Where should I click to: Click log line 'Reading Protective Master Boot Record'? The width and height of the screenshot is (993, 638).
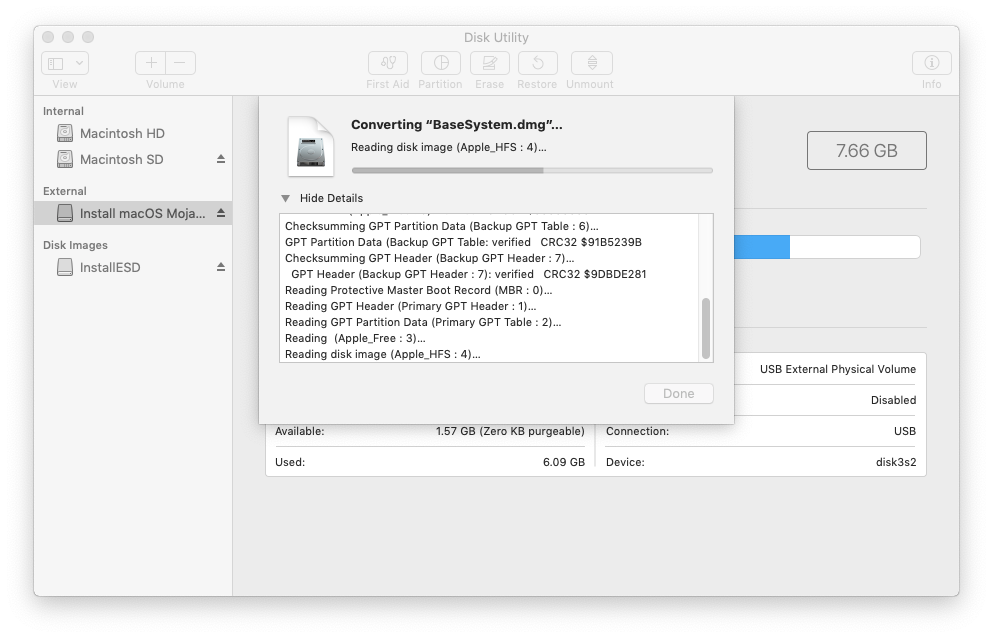[x=419, y=290]
